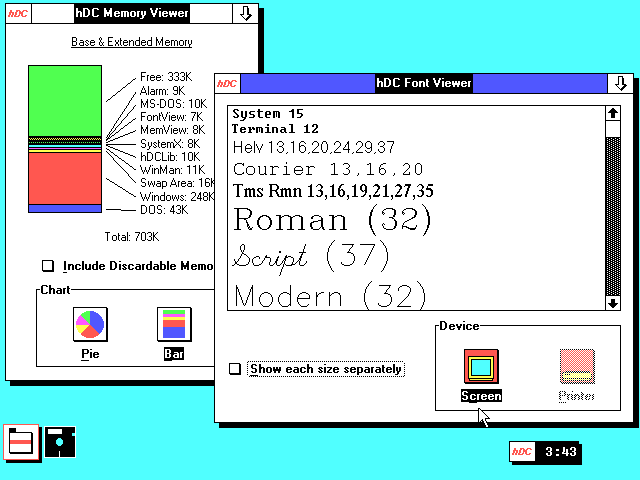Click the Total: 703K text
This screenshot has width=640, height=480.
click(131, 237)
